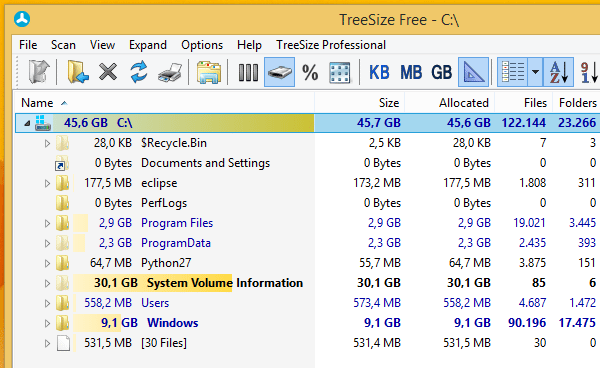Screen dimensions: 600x368
Task: Click the 122.144 files value for C:\
Action: [x=523, y=123]
